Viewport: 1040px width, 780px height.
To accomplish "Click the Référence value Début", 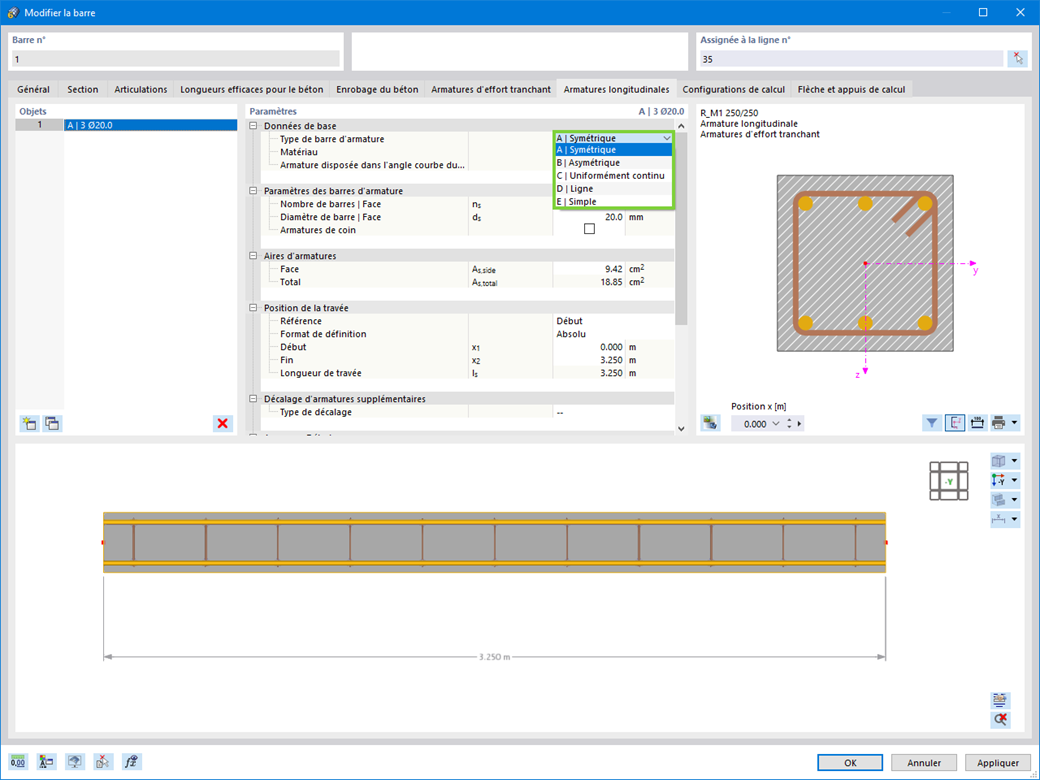I will 614,321.
